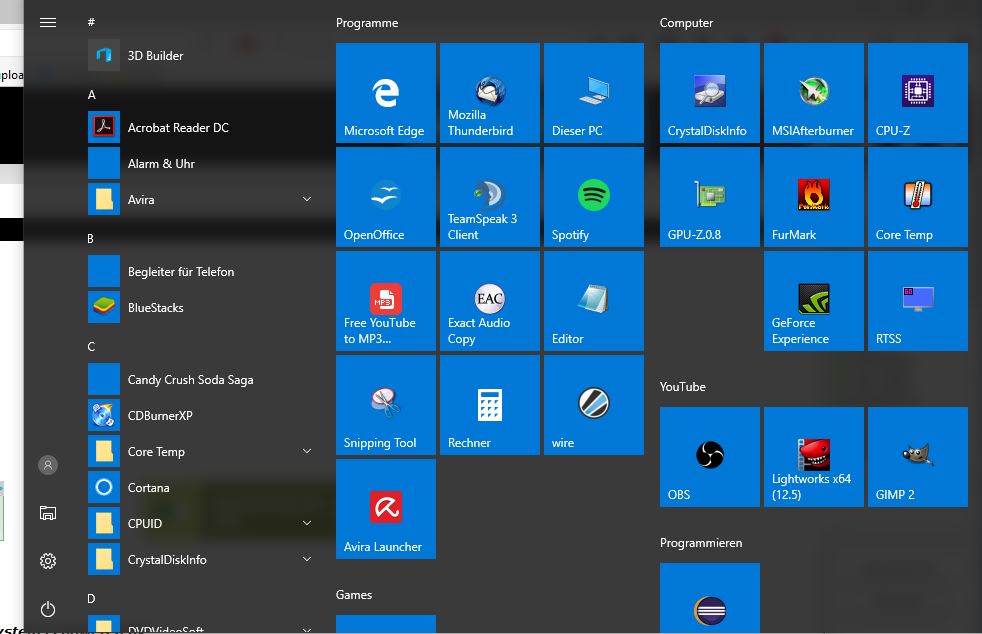The height and width of the screenshot is (634, 982).
Task: Launch the Snipping Tool tile
Action: tap(386, 405)
